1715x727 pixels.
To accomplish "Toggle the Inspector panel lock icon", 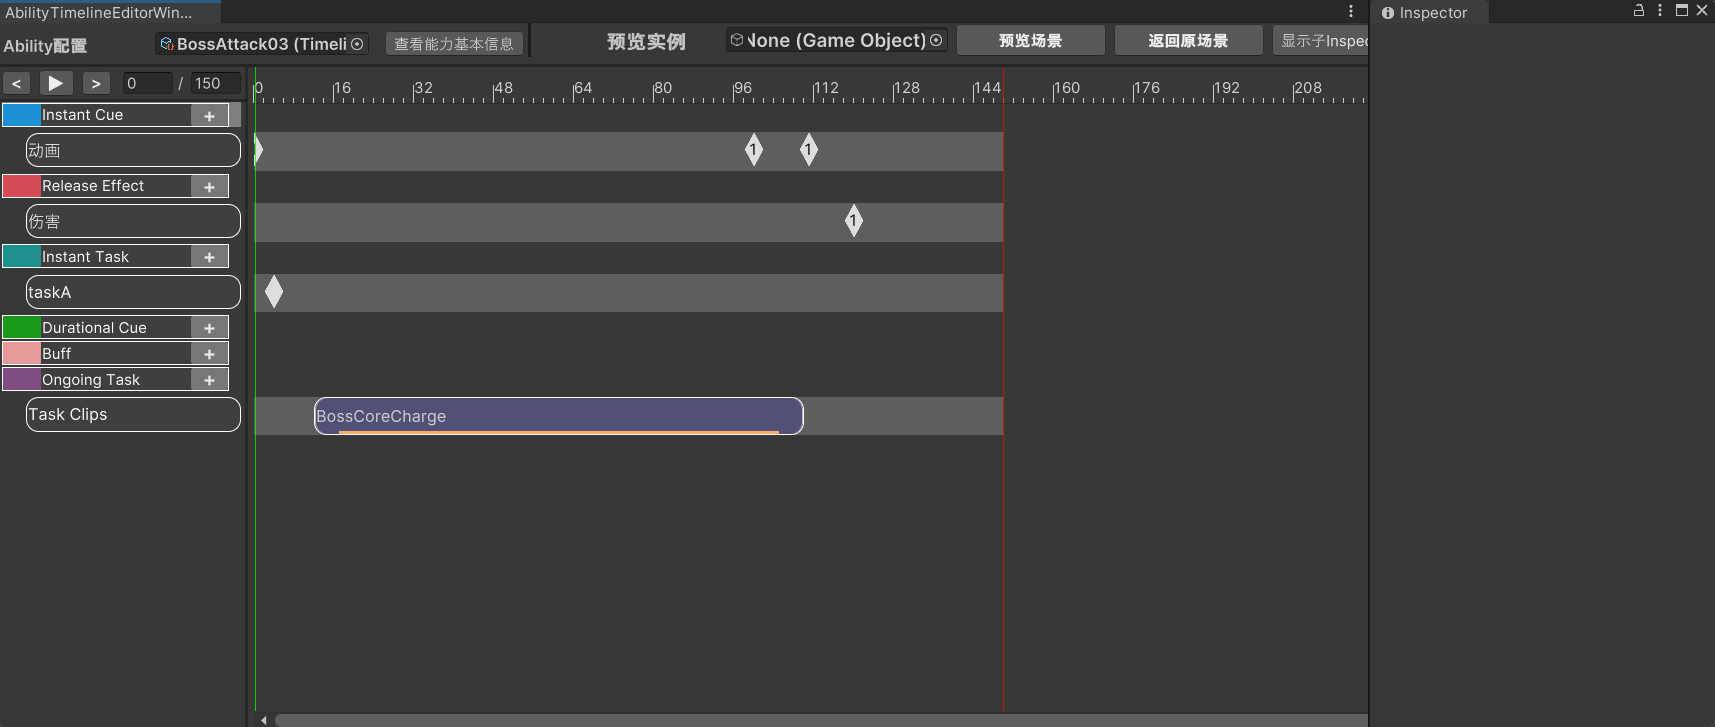I will 1639,10.
